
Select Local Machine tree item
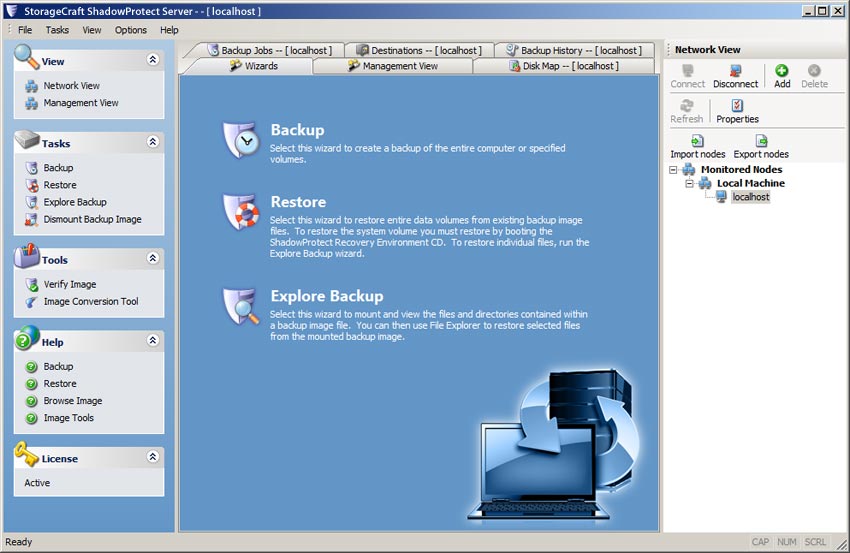coord(751,183)
